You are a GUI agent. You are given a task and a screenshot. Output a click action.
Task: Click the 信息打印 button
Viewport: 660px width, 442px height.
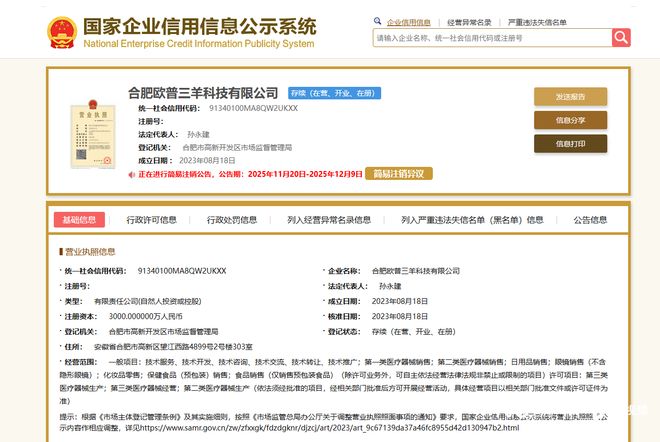pos(570,144)
